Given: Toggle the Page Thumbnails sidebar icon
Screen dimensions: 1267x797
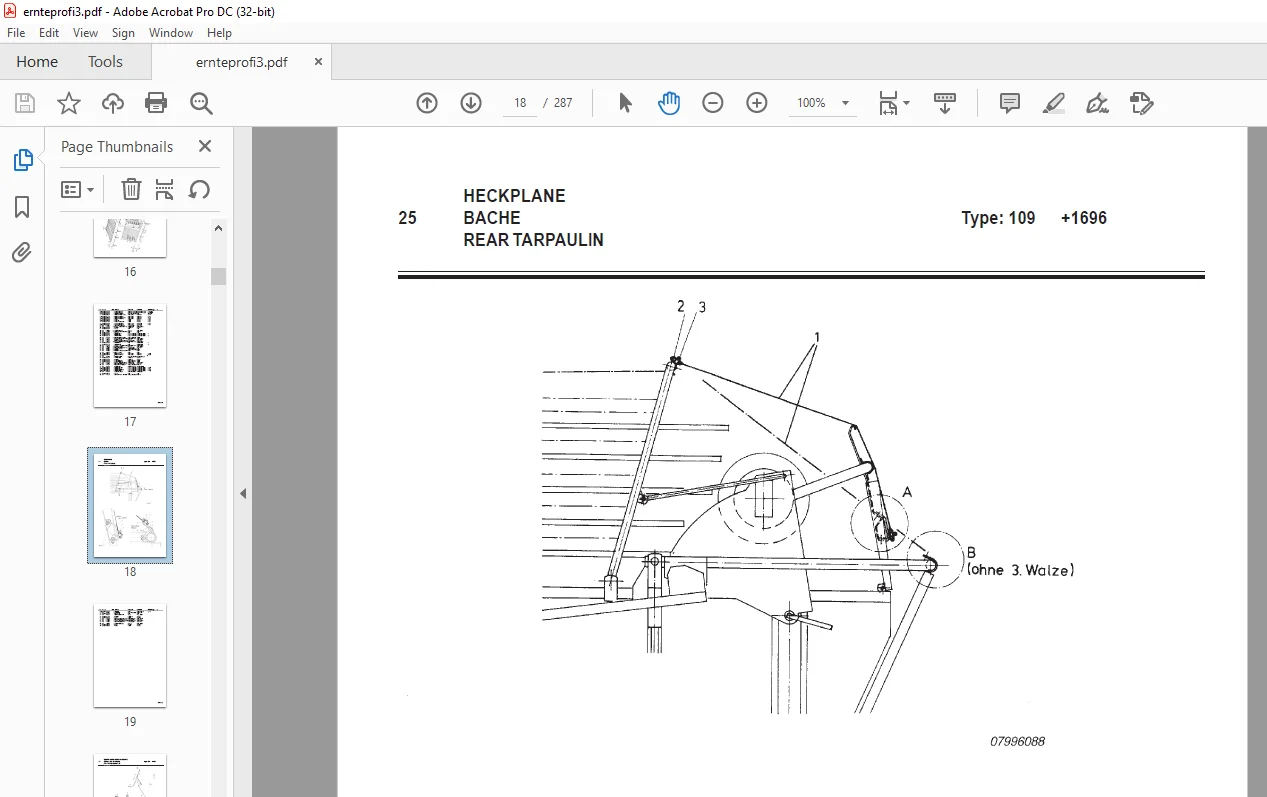Looking at the screenshot, I should tap(22, 160).
